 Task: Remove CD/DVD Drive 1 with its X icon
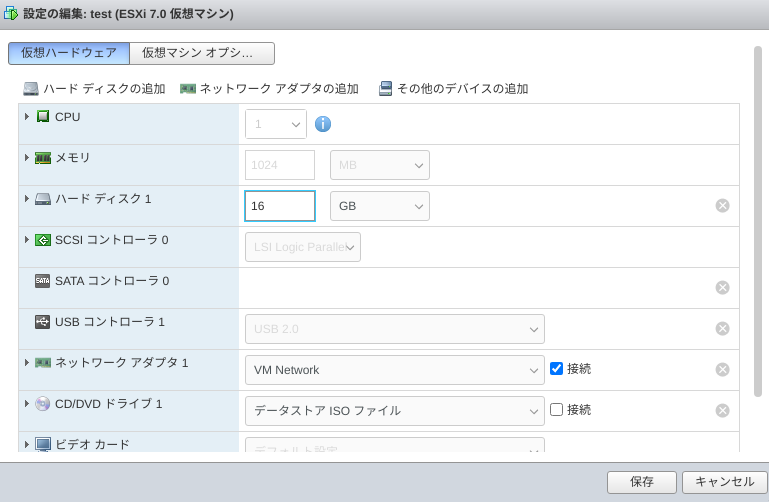point(722,410)
